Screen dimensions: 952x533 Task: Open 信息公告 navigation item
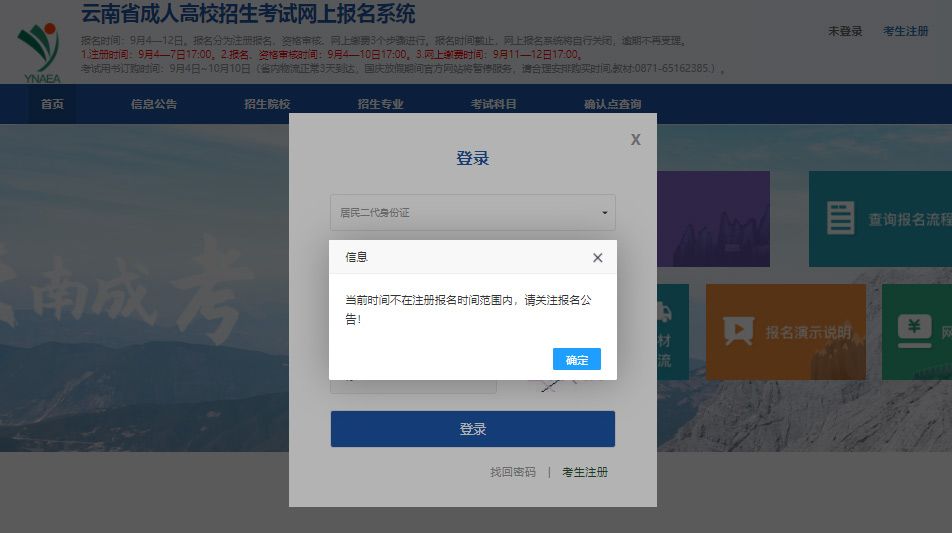click(154, 104)
